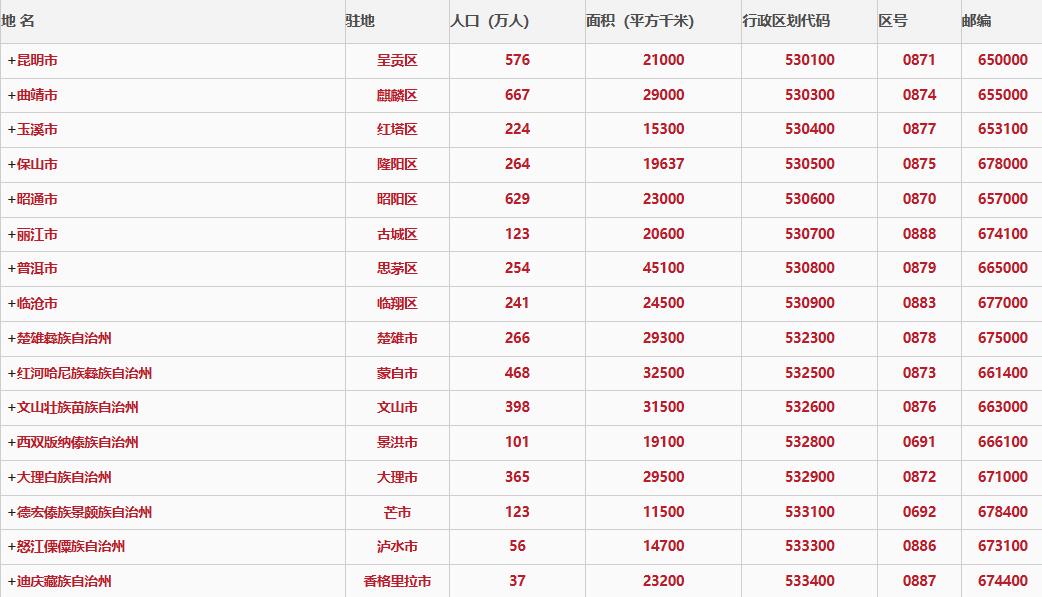
Task: Click the 香格里拉市 seat link
Action: (x=397, y=581)
